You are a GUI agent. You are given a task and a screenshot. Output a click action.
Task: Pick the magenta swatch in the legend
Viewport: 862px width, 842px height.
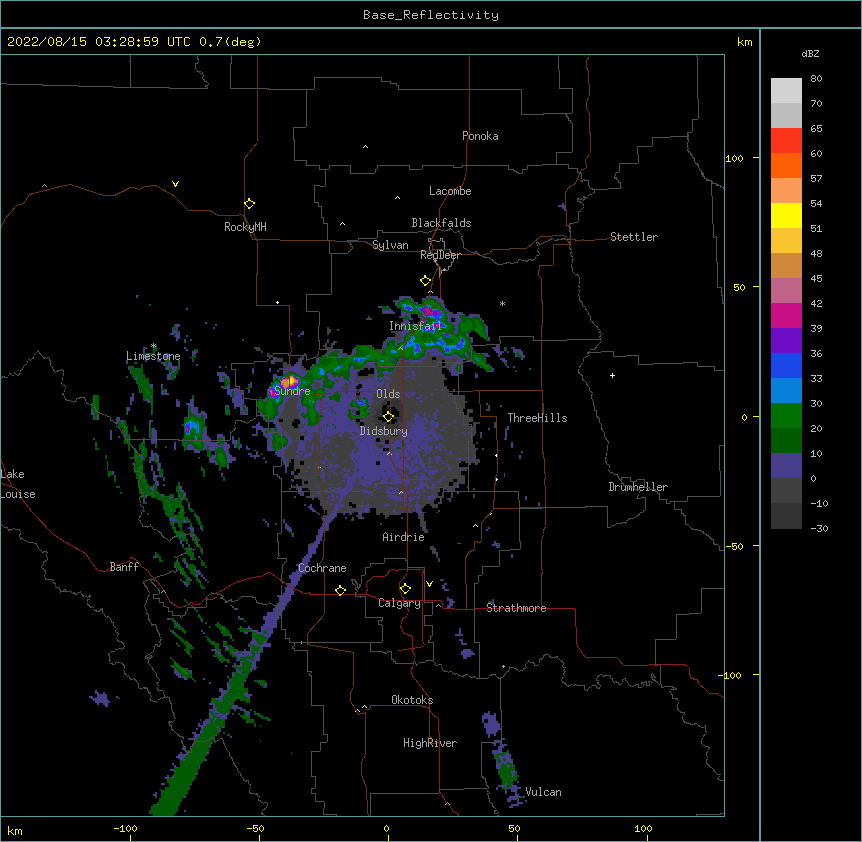[x=786, y=315]
